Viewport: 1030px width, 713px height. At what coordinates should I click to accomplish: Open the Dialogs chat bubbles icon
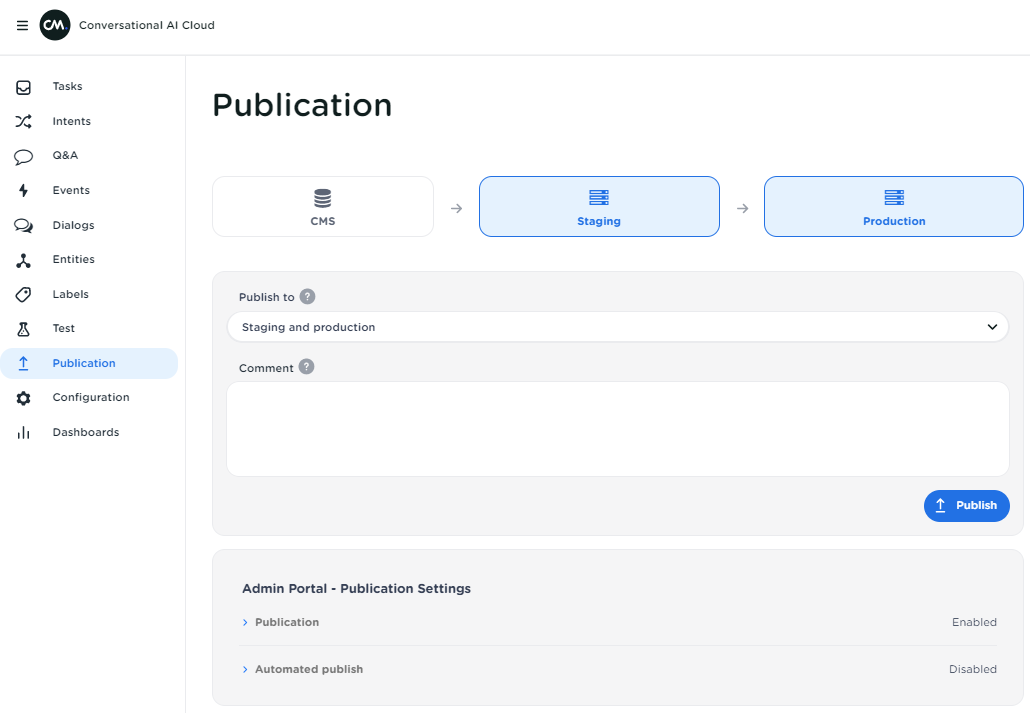point(24,226)
